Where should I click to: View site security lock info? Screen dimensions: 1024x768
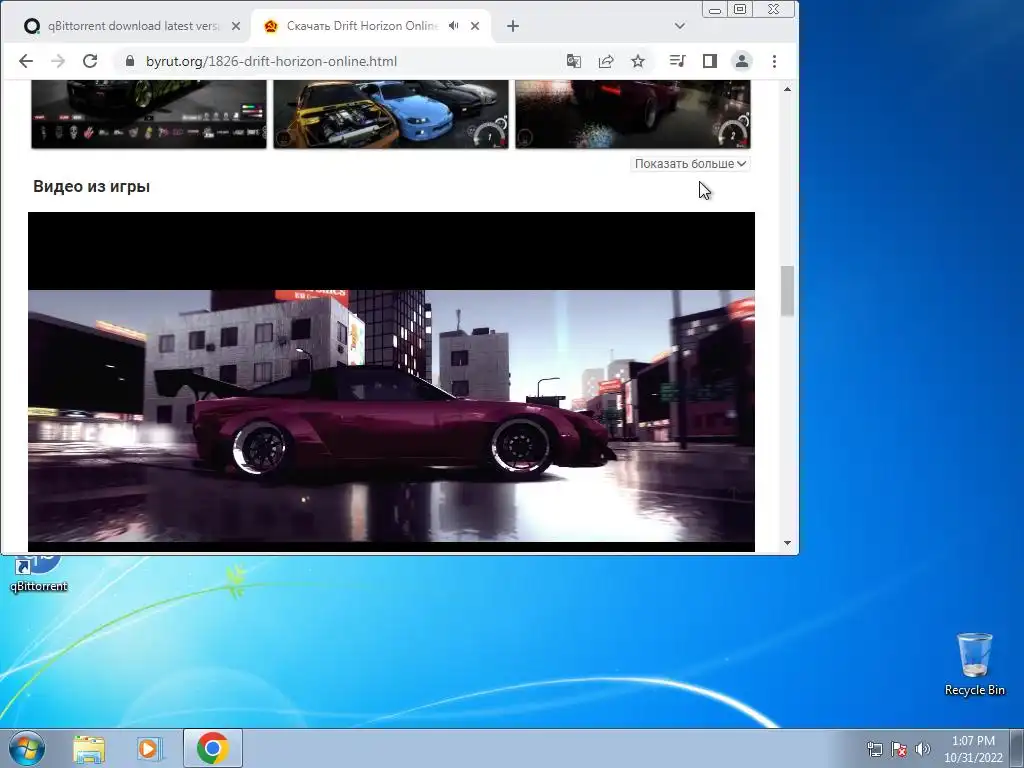point(129,61)
